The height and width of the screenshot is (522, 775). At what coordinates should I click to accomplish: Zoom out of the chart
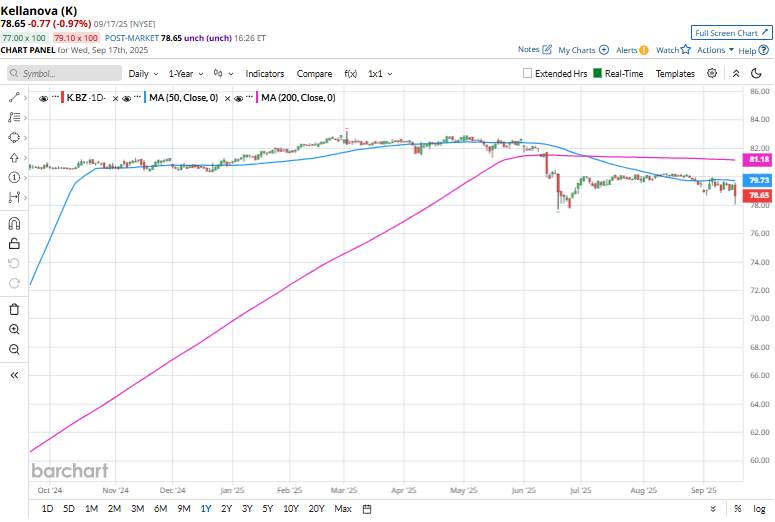coord(14,349)
